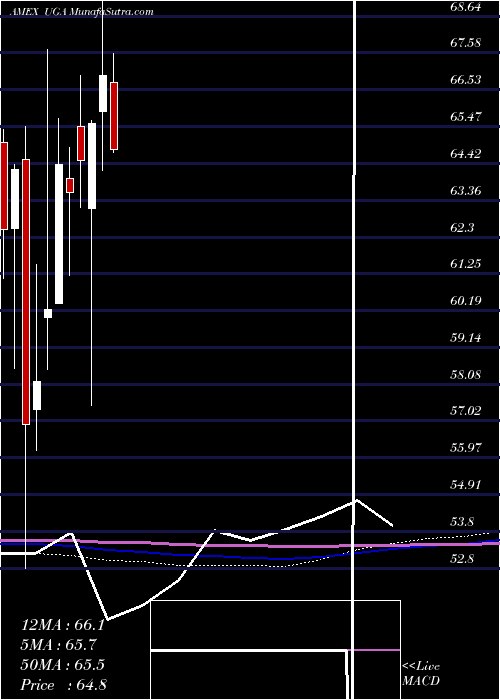Click the 52.8 price axis label
Screen dimensions: 500x700
[463, 559]
